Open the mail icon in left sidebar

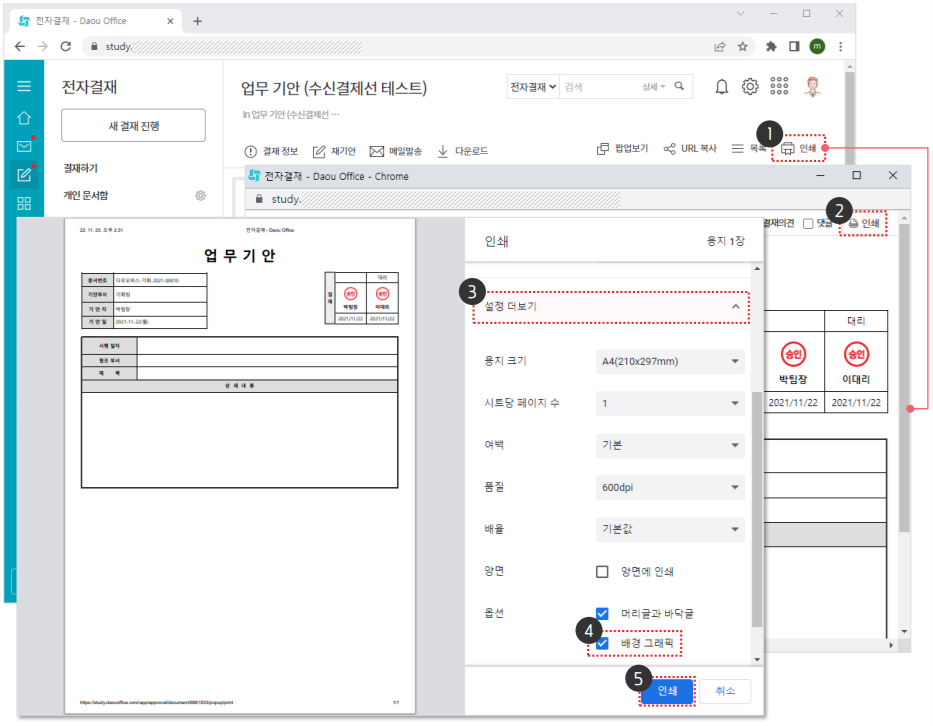point(24,146)
